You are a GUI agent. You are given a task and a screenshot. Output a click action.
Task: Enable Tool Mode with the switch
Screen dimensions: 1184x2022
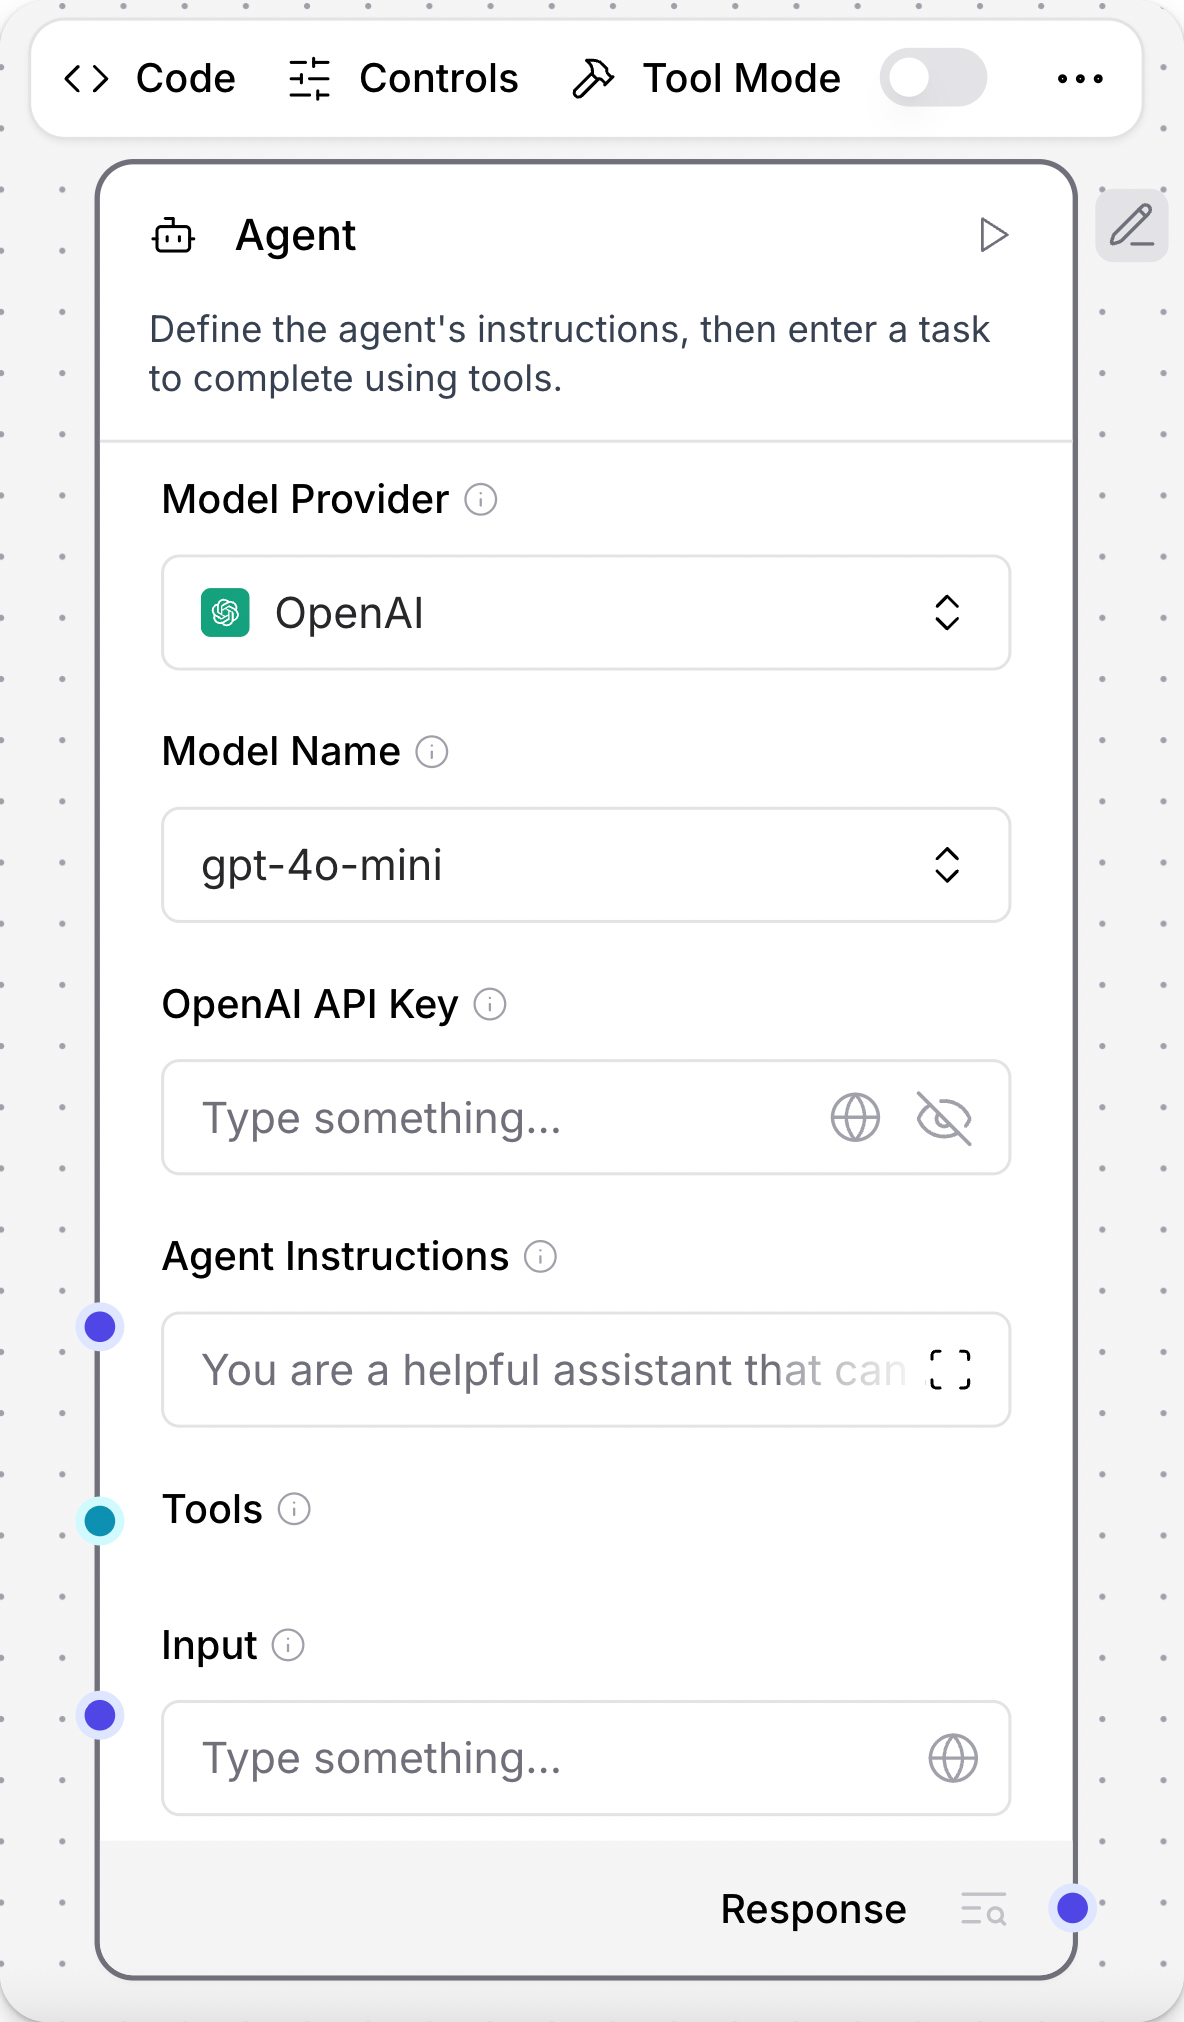pyautogui.click(x=932, y=77)
